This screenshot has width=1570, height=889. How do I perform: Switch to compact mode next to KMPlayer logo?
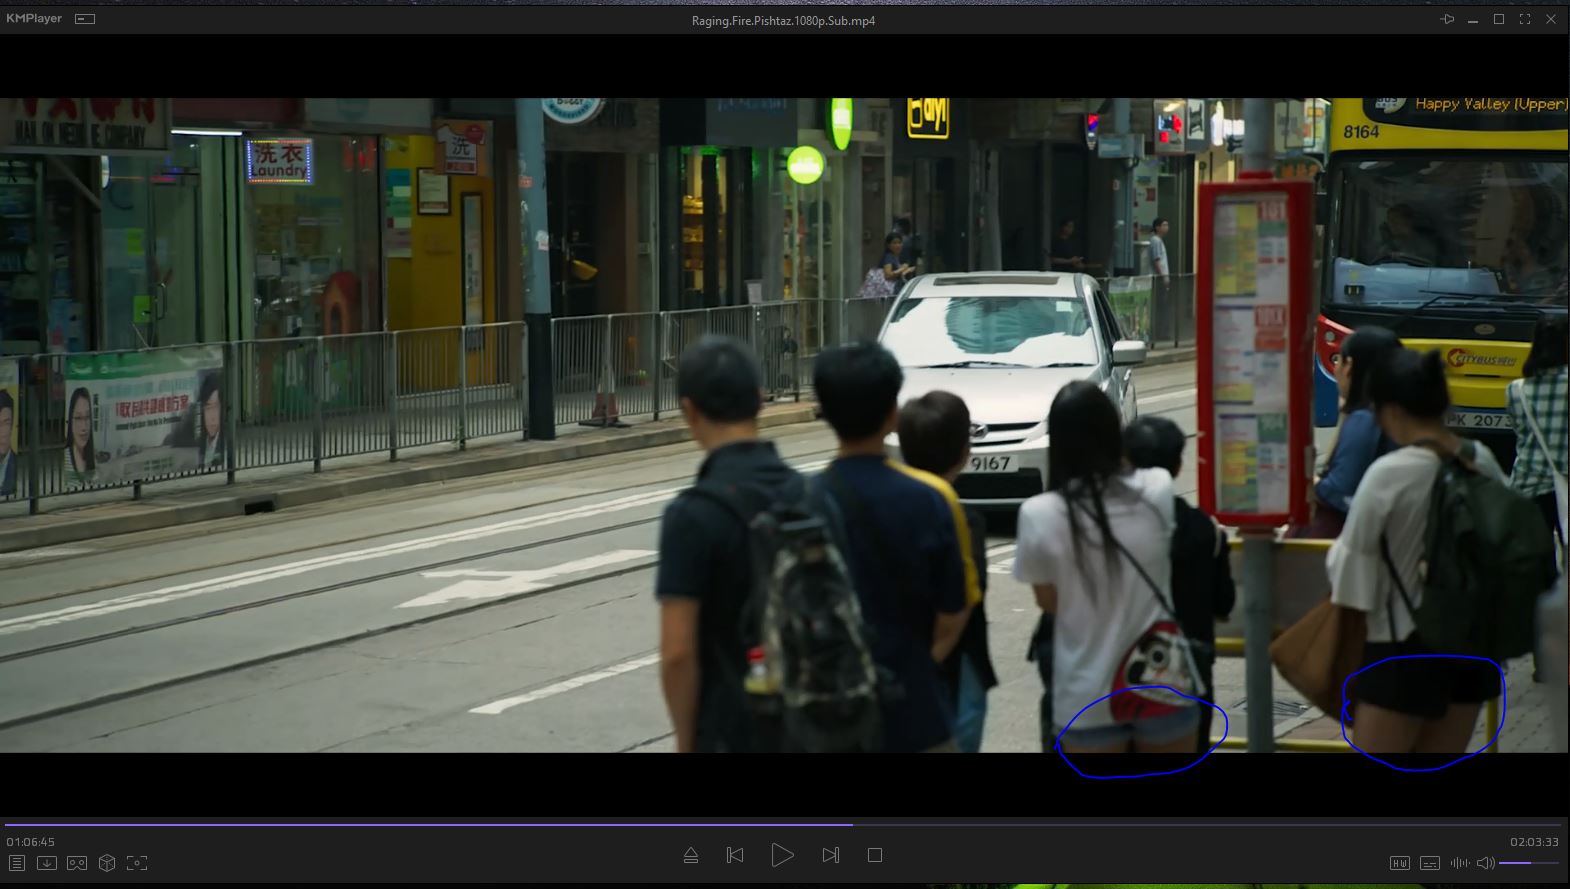pyautogui.click(x=85, y=19)
